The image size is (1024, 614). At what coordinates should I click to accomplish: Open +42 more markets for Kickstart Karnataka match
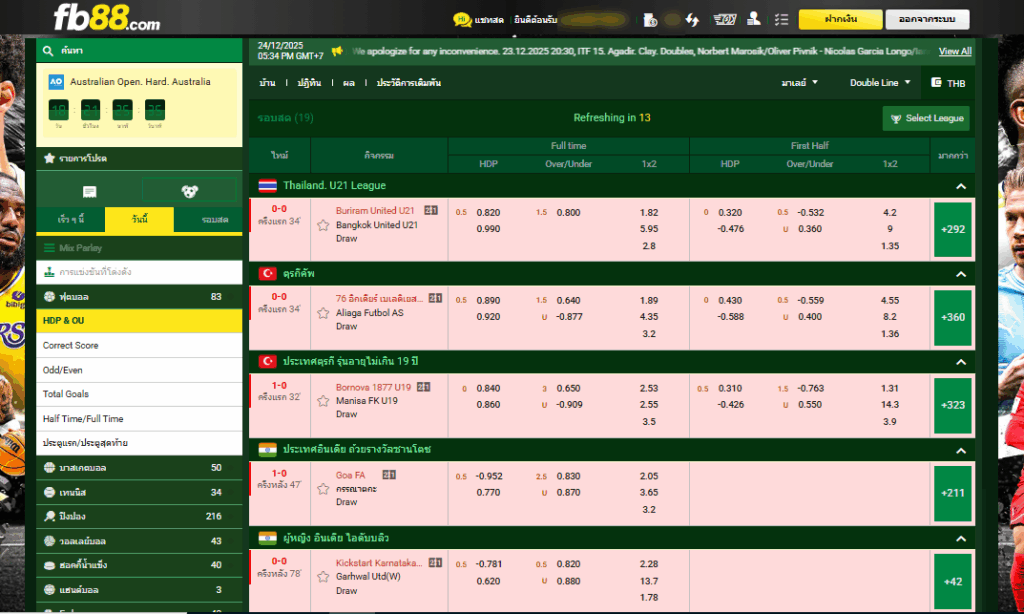pos(953,581)
